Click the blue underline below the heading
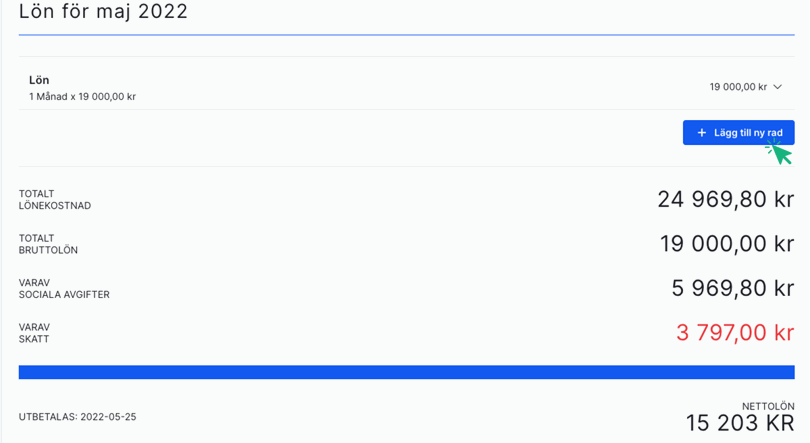Screen dimensions: 810x443 (406, 35)
